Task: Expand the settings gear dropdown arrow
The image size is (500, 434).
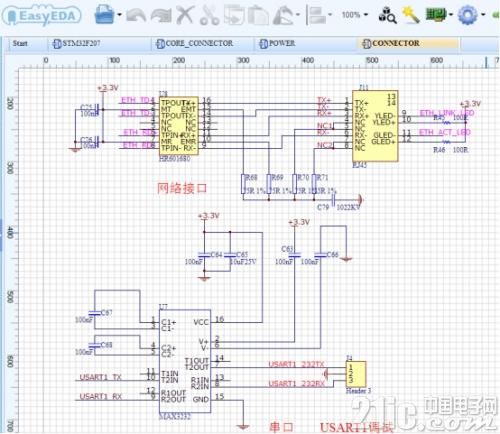Action: click(483, 15)
